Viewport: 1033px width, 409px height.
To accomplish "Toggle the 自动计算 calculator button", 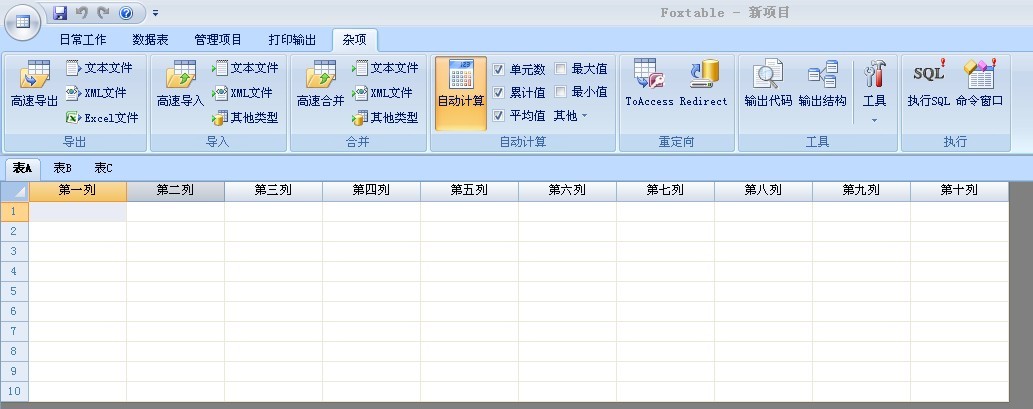I will tap(461, 93).
